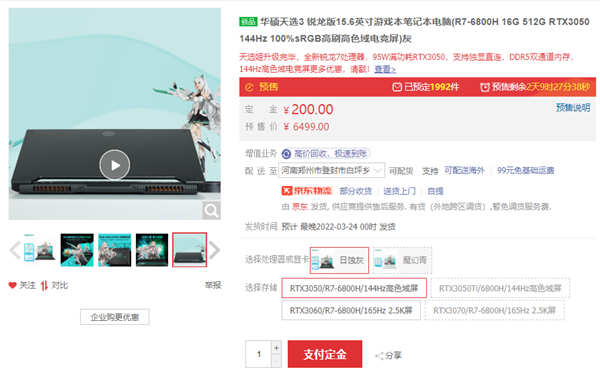This screenshot has height=371, width=600.
Task: Show next thumbnails with the right arrow
Action: click(214, 251)
